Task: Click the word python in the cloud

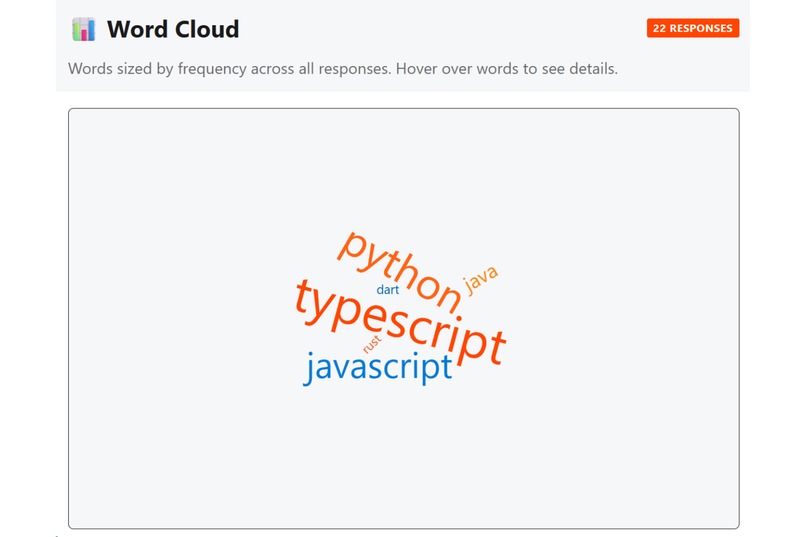Action: point(399,272)
